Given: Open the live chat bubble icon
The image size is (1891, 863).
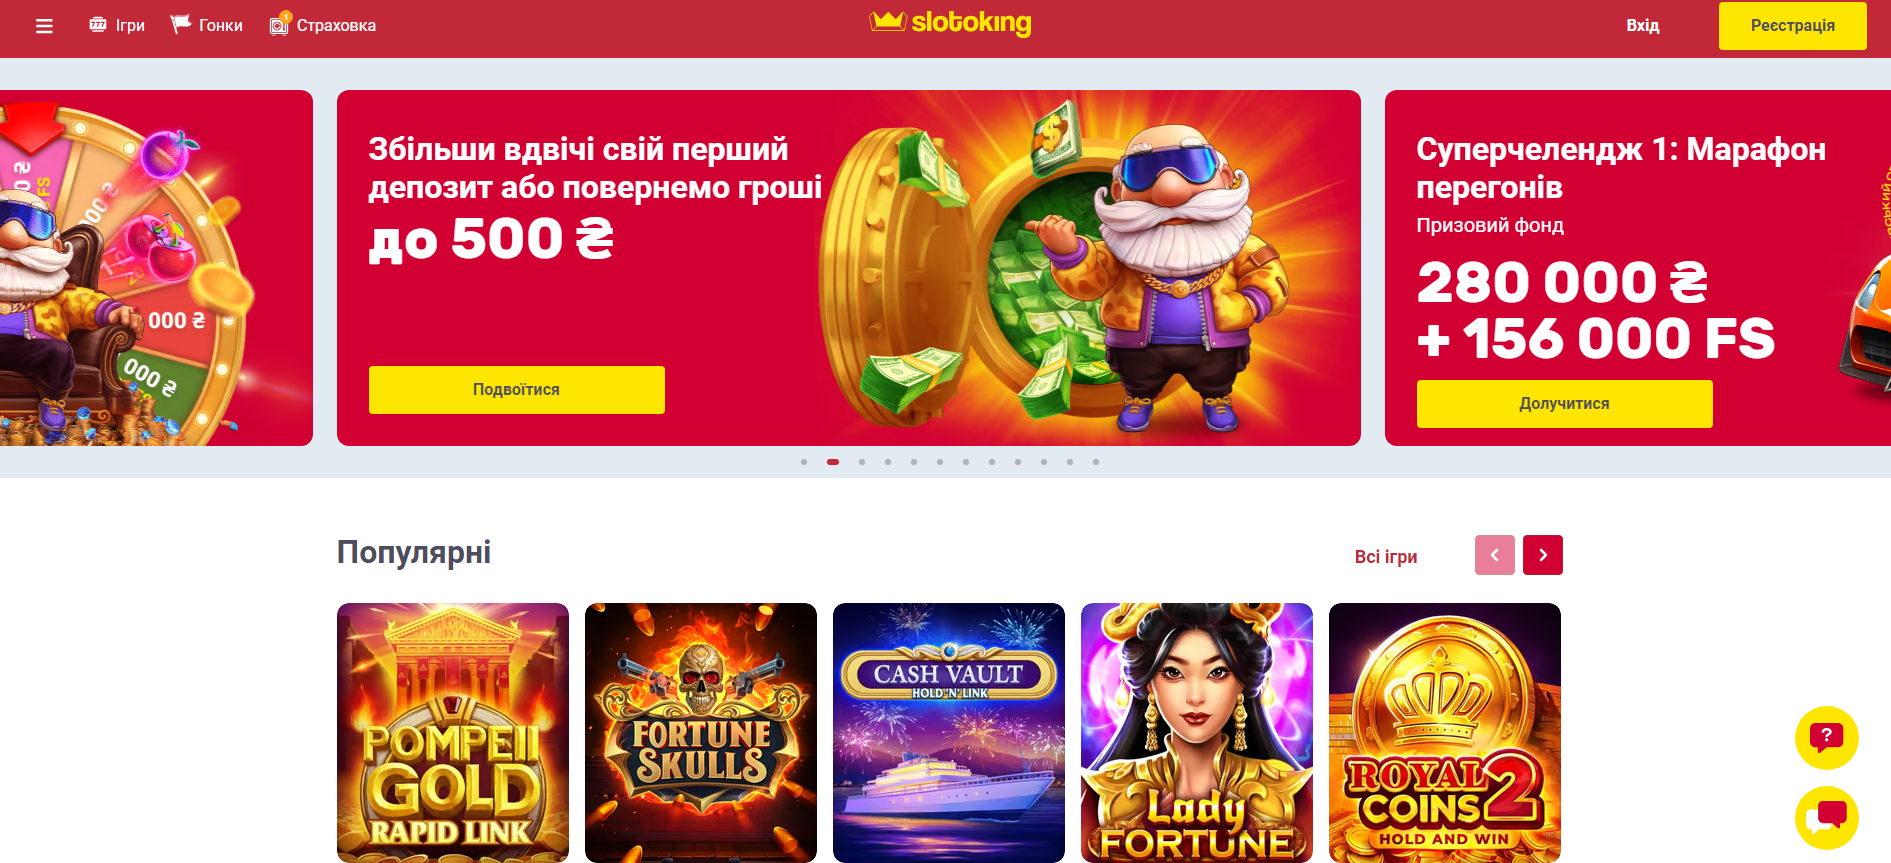Looking at the screenshot, I should tap(1826, 818).
